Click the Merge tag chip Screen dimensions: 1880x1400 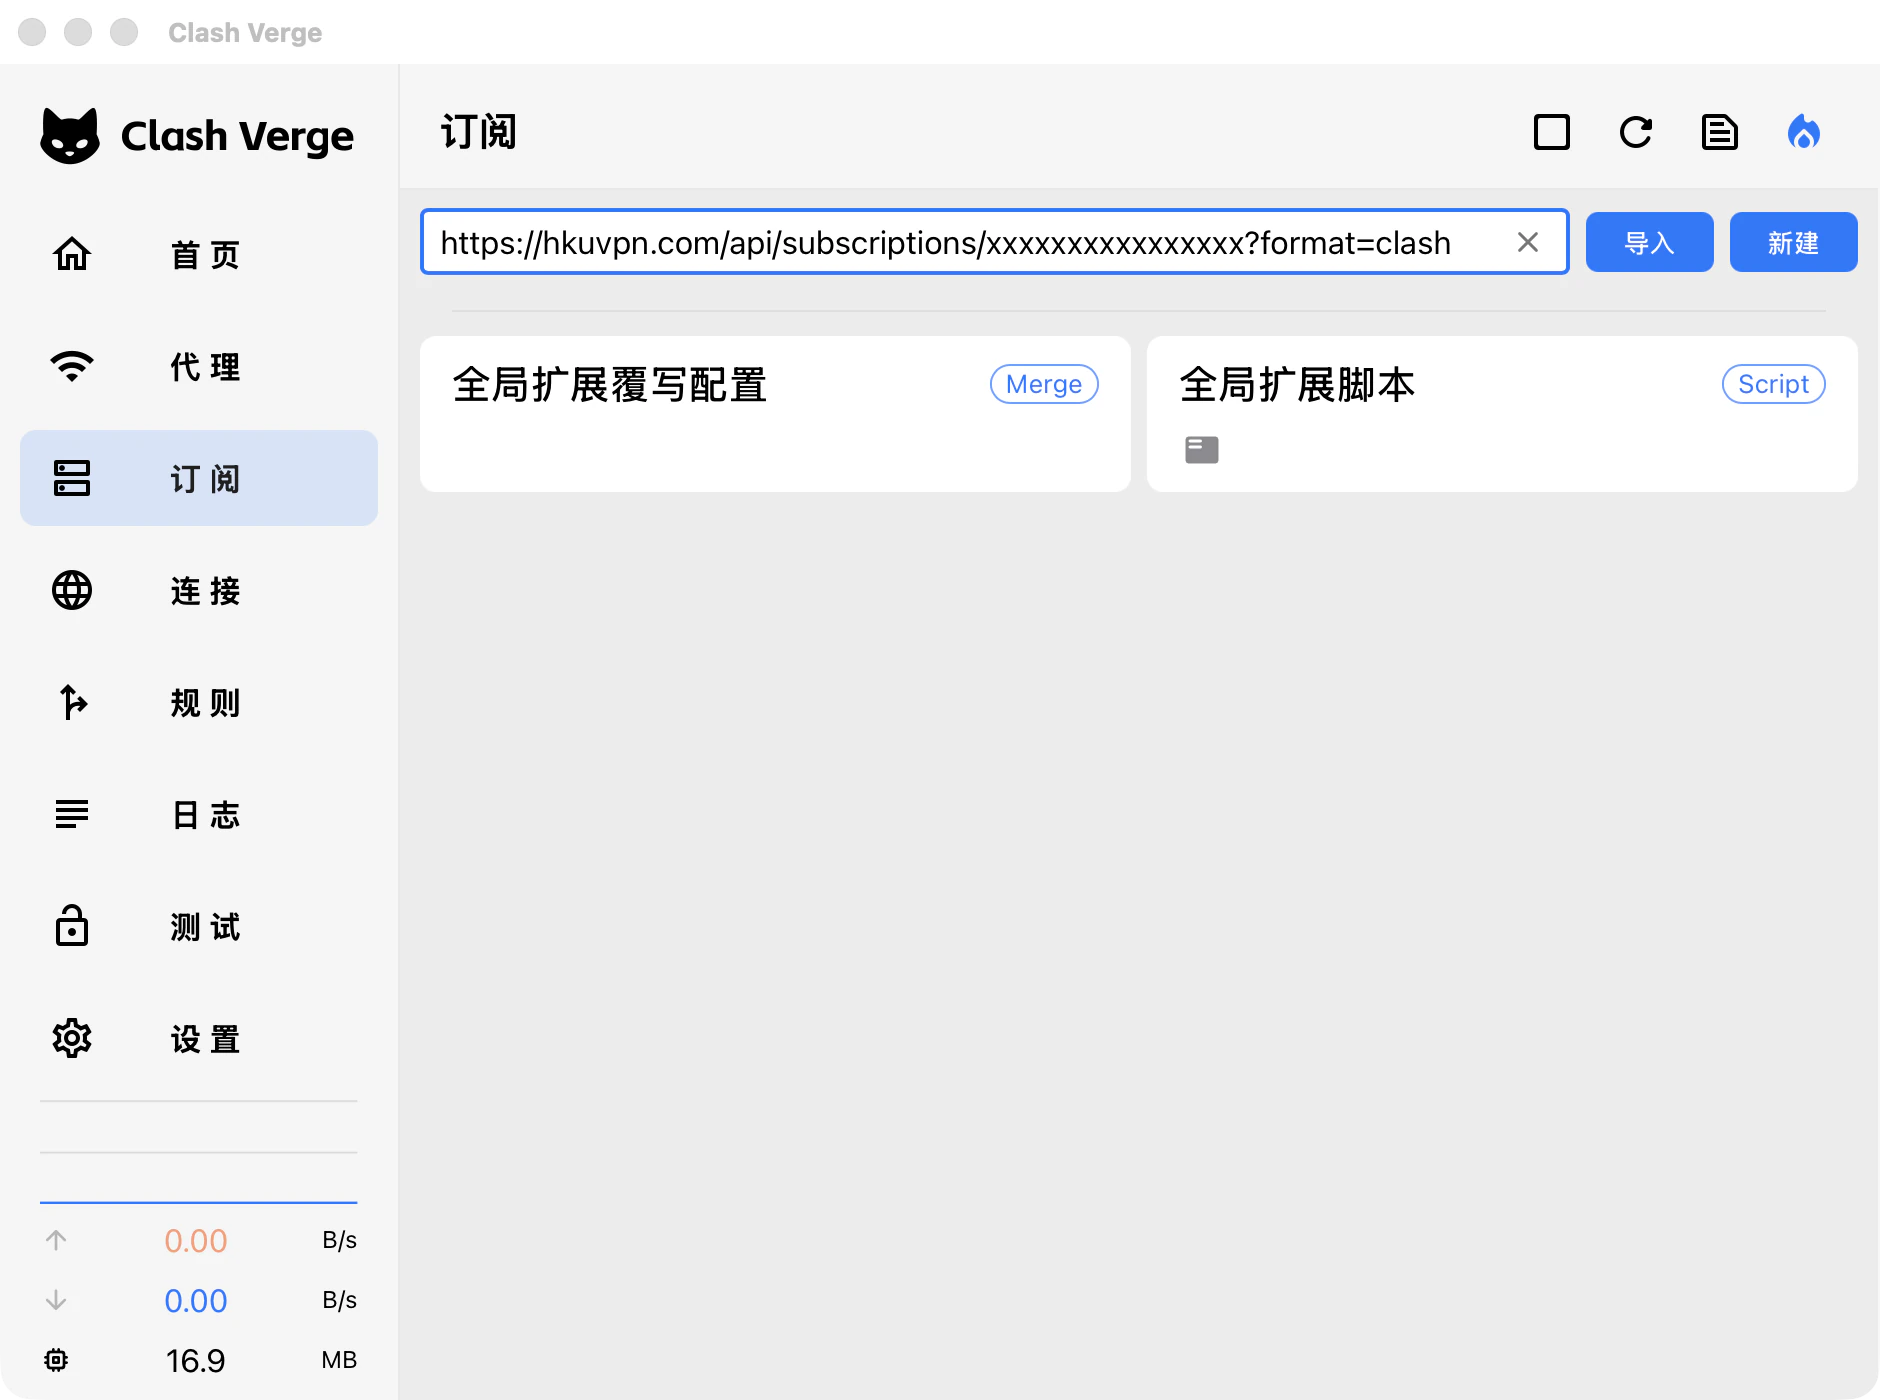pos(1044,384)
